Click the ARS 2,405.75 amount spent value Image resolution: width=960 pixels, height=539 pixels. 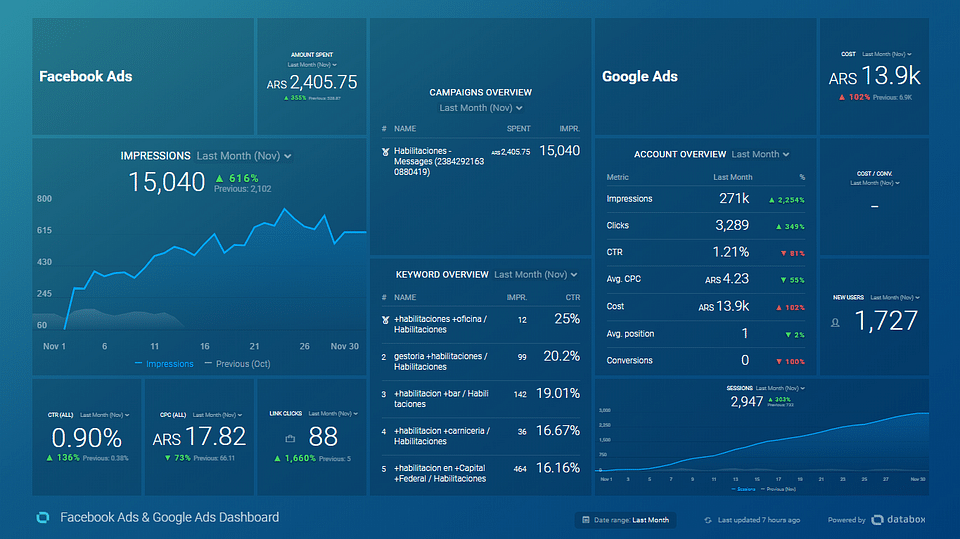[312, 83]
